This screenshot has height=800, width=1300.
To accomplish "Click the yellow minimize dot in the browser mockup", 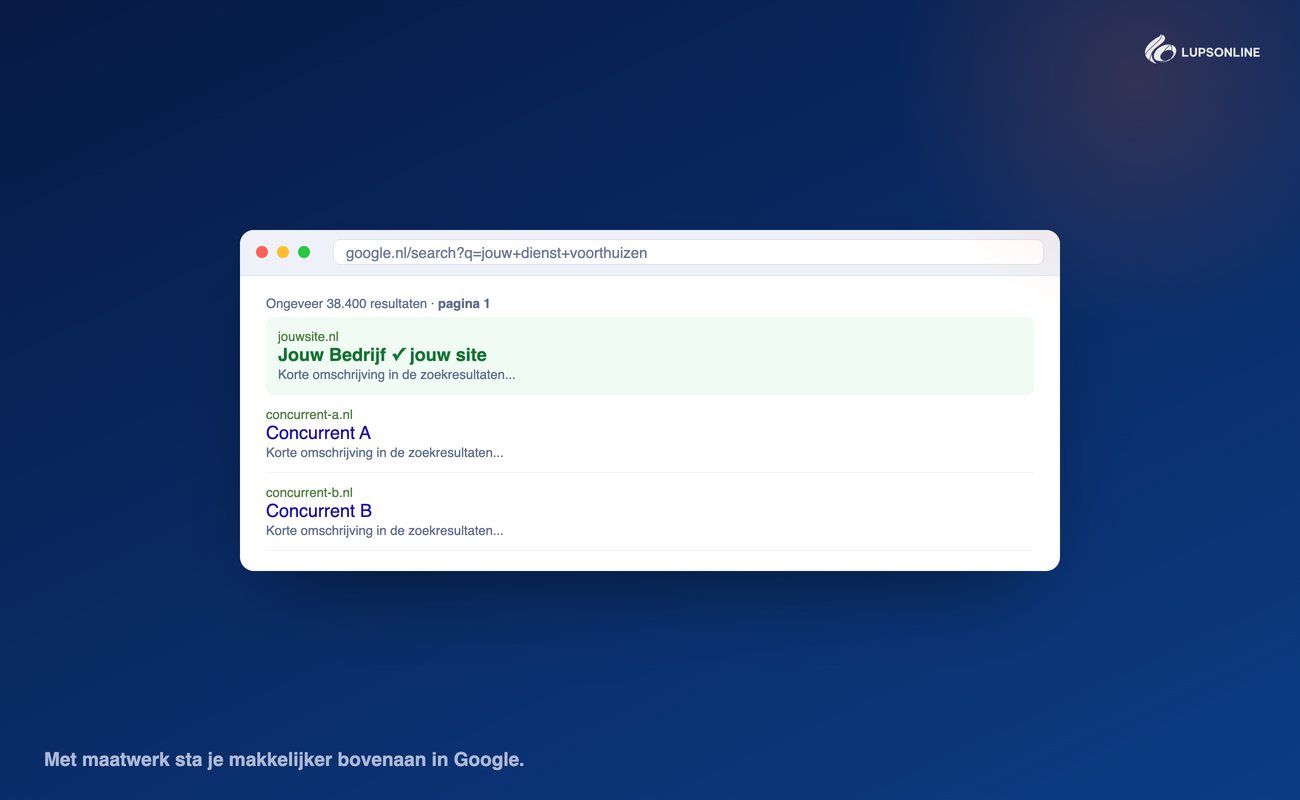I will click(x=283, y=252).
